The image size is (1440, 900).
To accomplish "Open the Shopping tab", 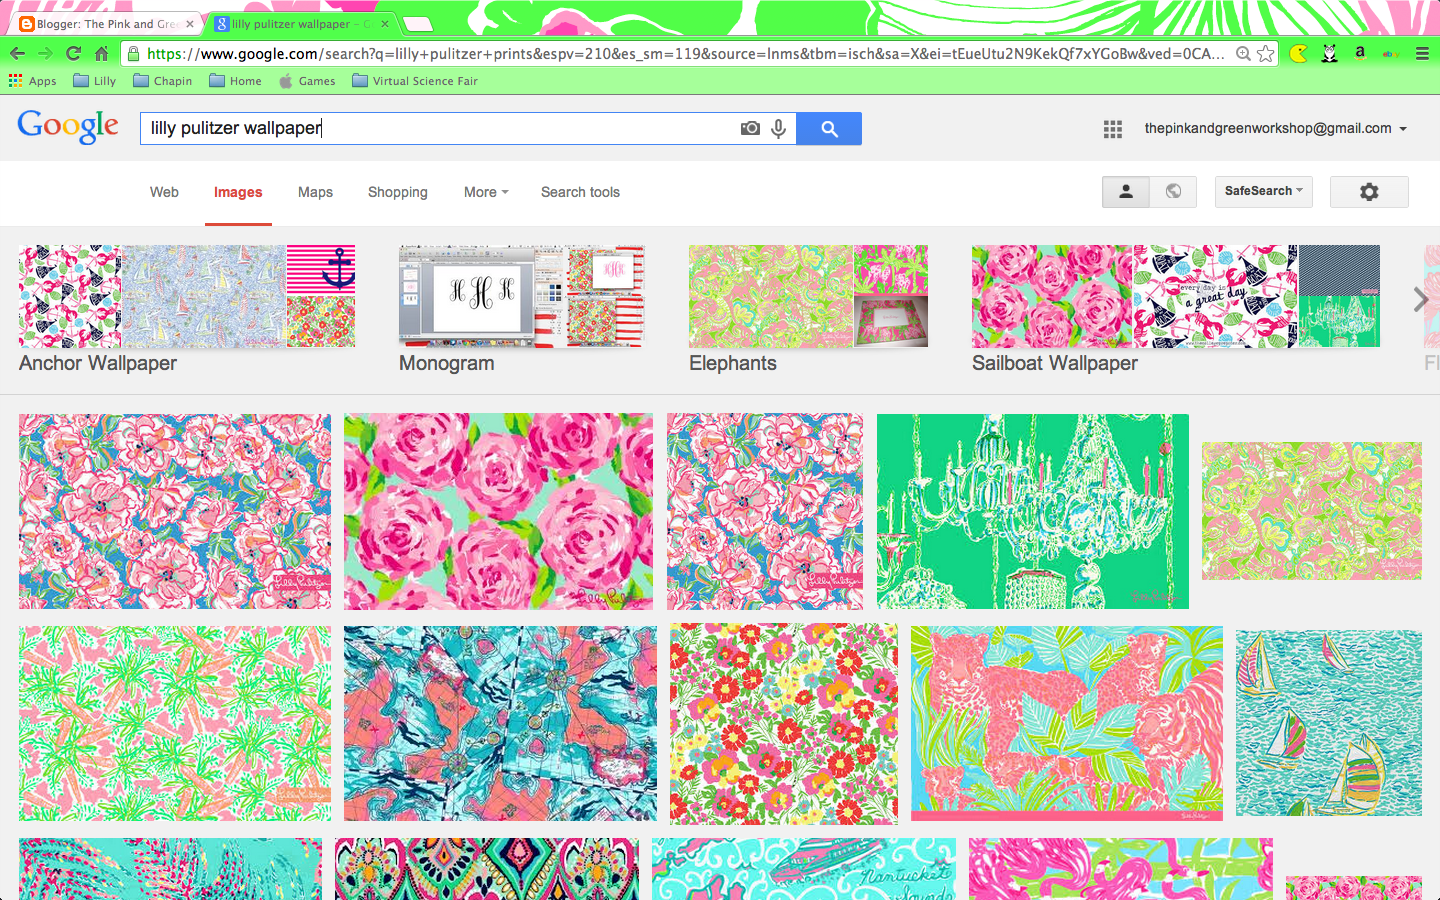I will (397, 192).
